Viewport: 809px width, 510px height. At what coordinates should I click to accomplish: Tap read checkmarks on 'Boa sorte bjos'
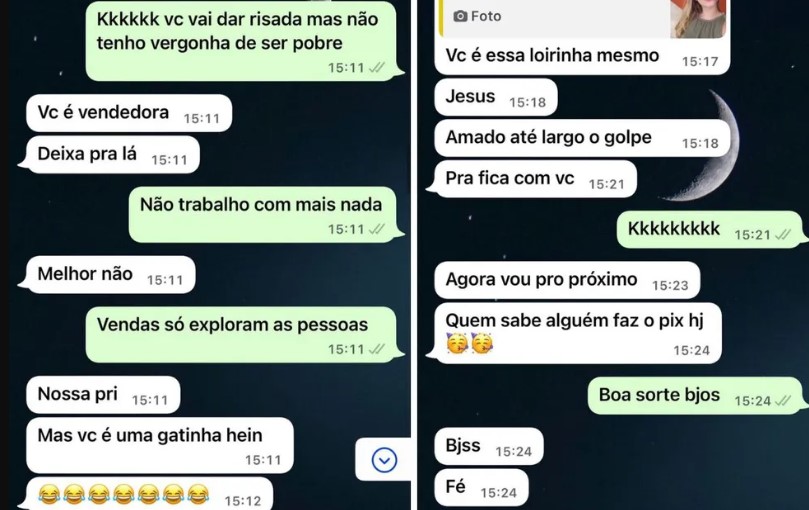pyautogui.click(x=783, y=400)
